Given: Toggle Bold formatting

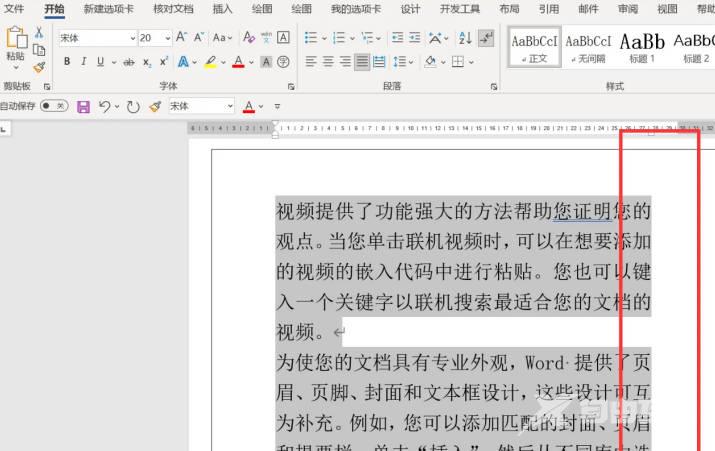Looking at the screenshot, I should pyautogui.click(x=67, y=62).
